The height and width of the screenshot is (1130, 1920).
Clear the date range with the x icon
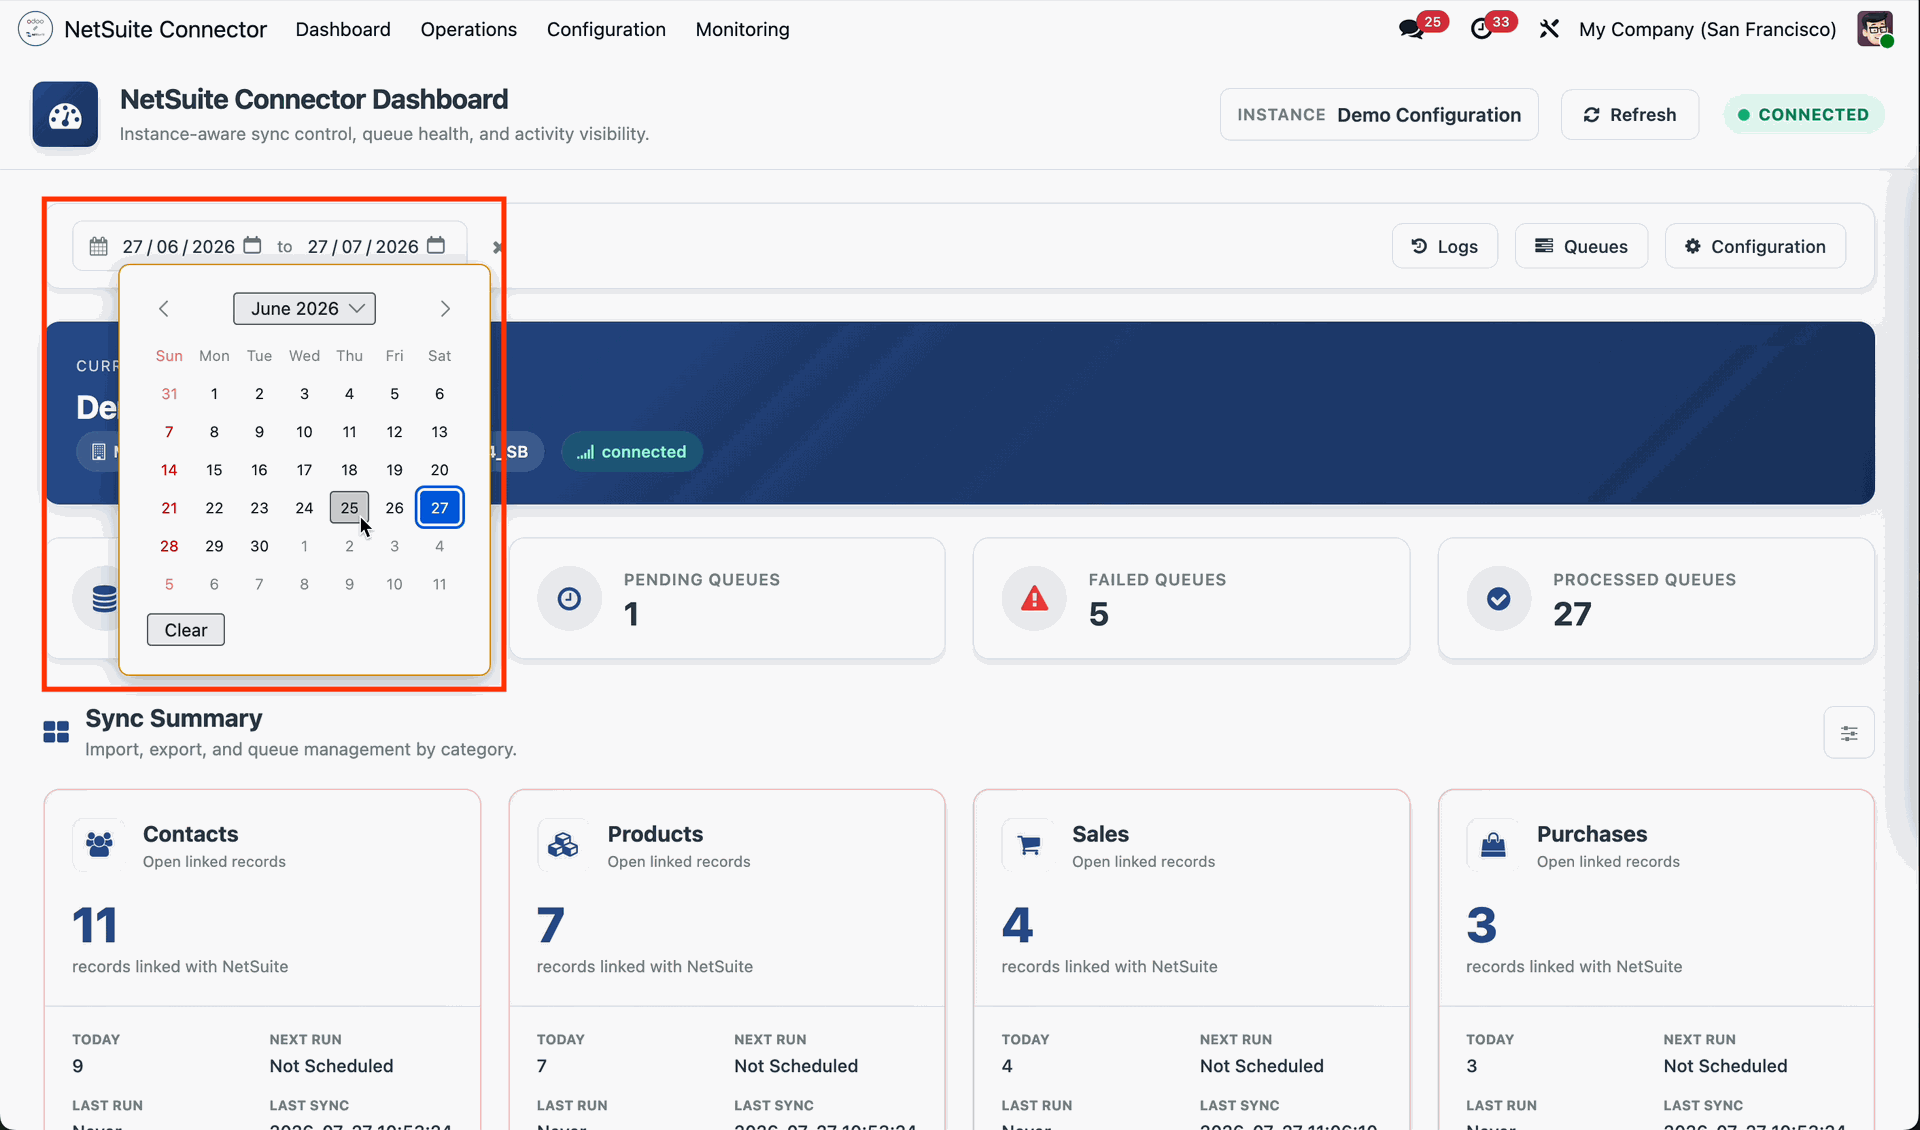coord(497,247)
